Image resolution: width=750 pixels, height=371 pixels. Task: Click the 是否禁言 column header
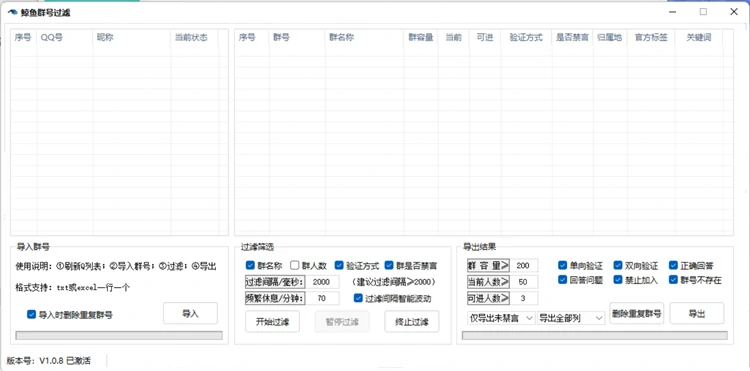(x=573, y=37)
